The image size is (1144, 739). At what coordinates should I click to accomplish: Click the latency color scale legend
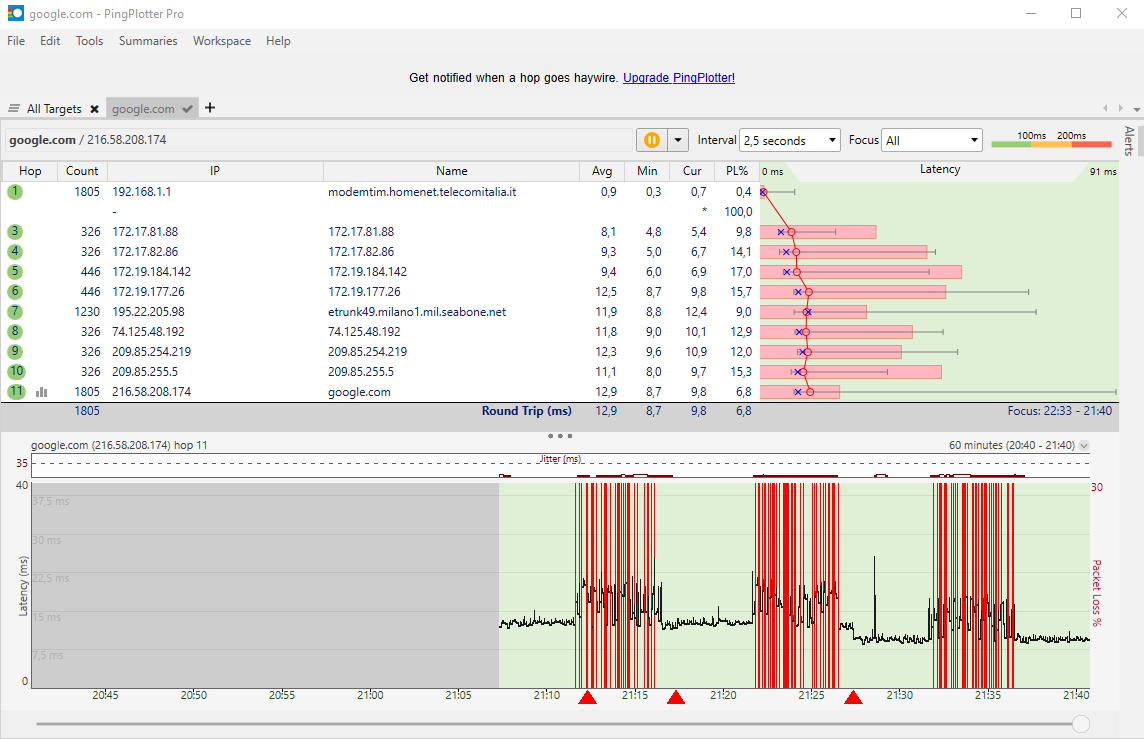click(1051, 139)
